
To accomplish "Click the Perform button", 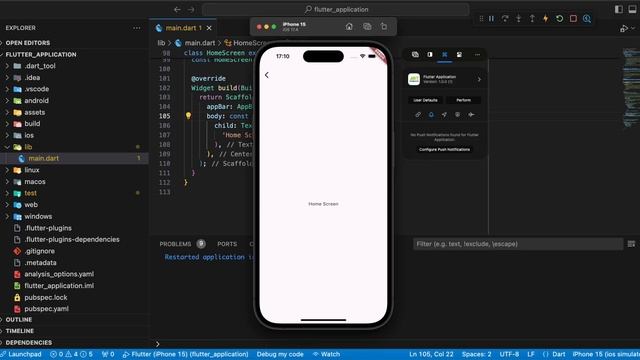I will (463, 100).
